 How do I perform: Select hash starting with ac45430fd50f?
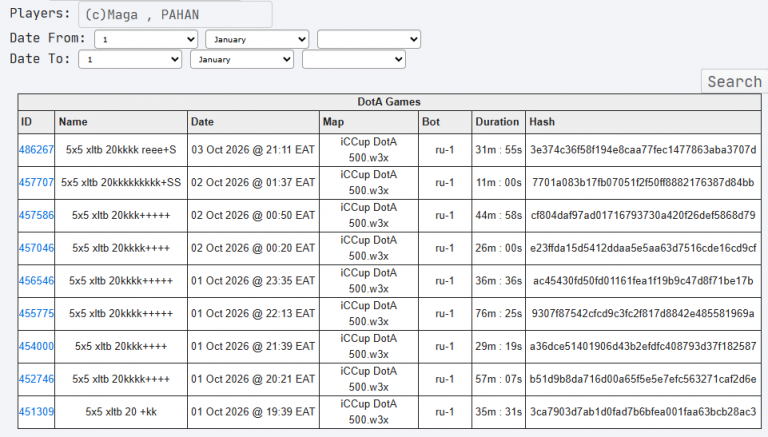(643, 281)
